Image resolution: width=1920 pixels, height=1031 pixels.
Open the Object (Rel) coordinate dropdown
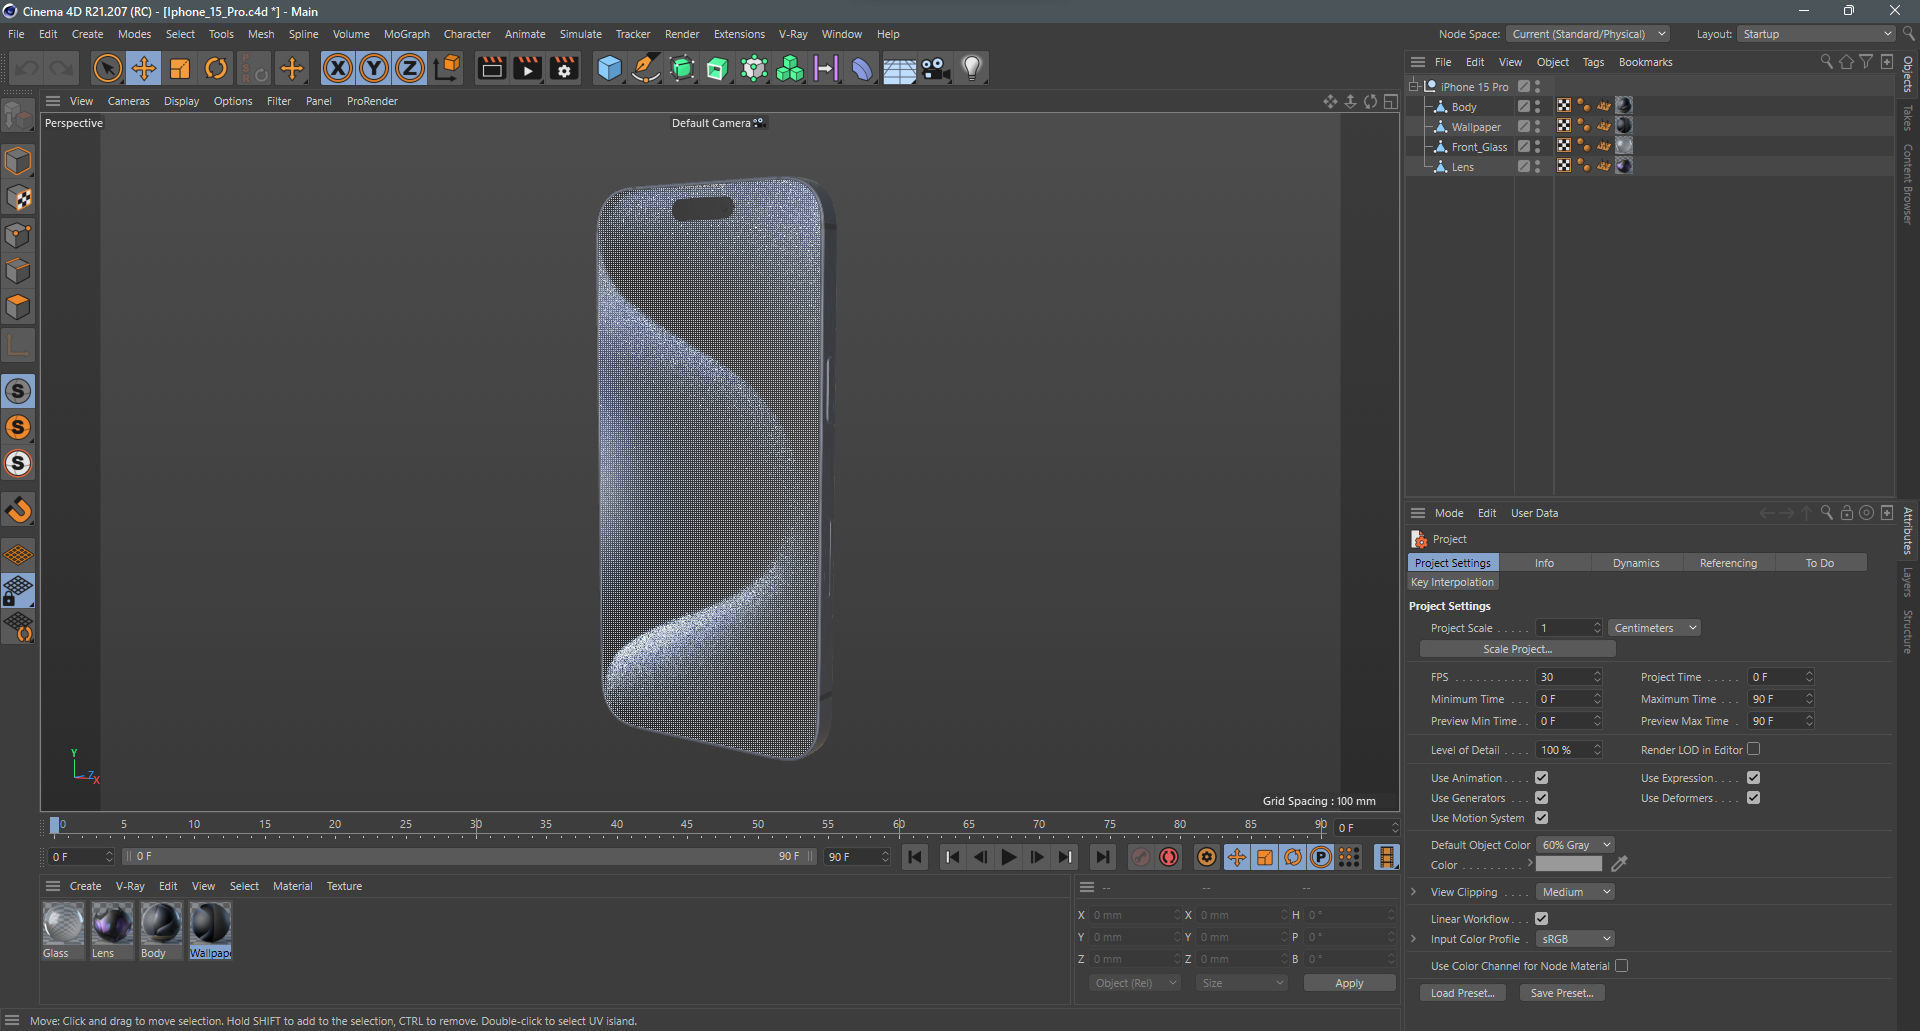[x=1135, y=983]
